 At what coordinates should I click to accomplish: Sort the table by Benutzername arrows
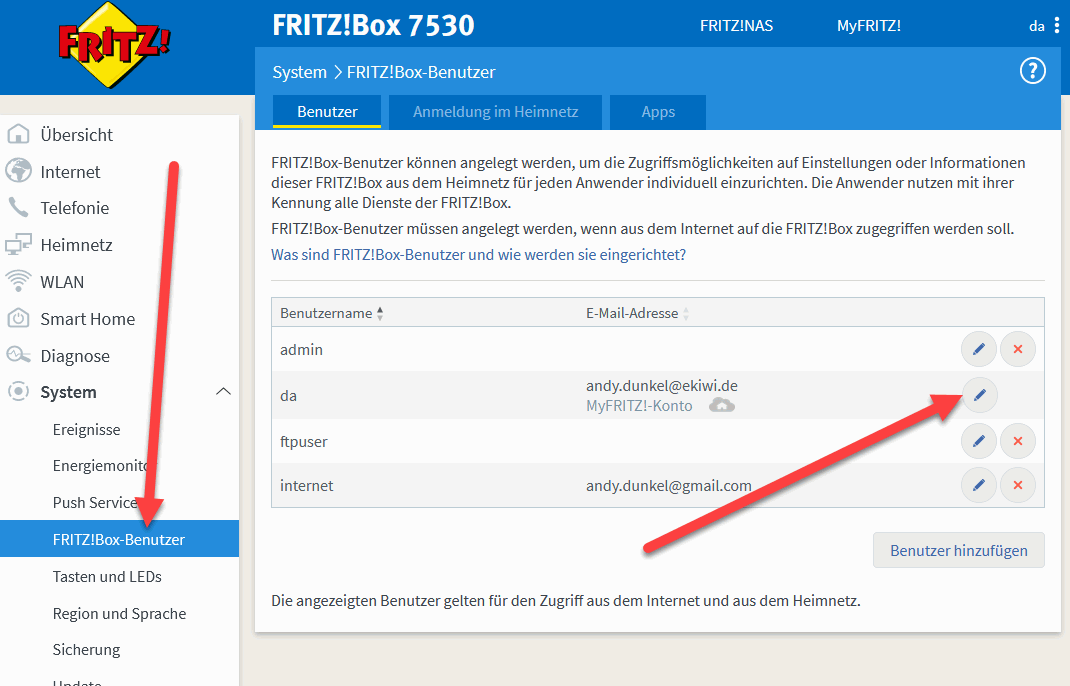click(x=380, y=313)
